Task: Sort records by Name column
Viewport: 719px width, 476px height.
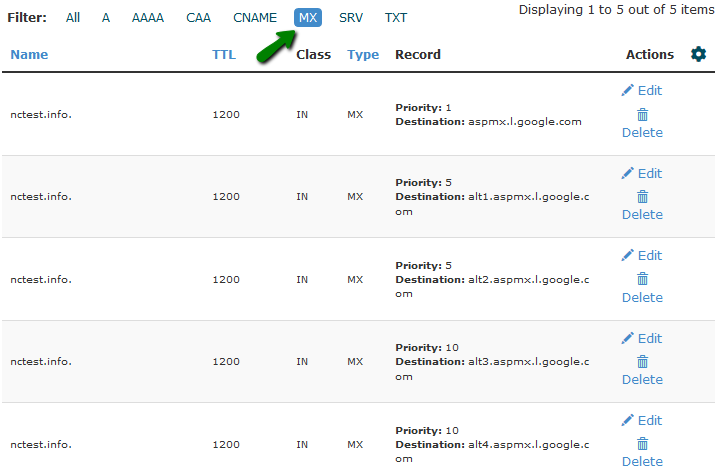Action: (29, 54)
